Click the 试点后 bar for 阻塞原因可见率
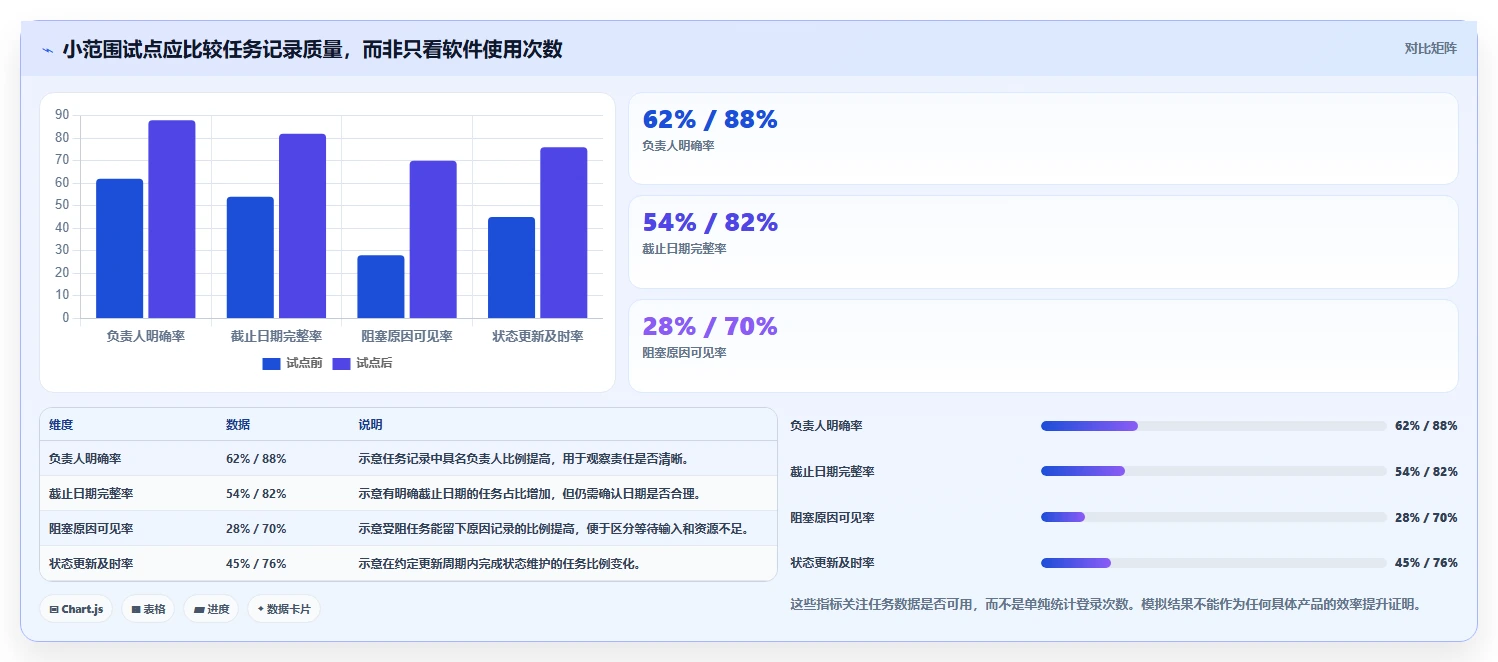 tap(433, 239)
